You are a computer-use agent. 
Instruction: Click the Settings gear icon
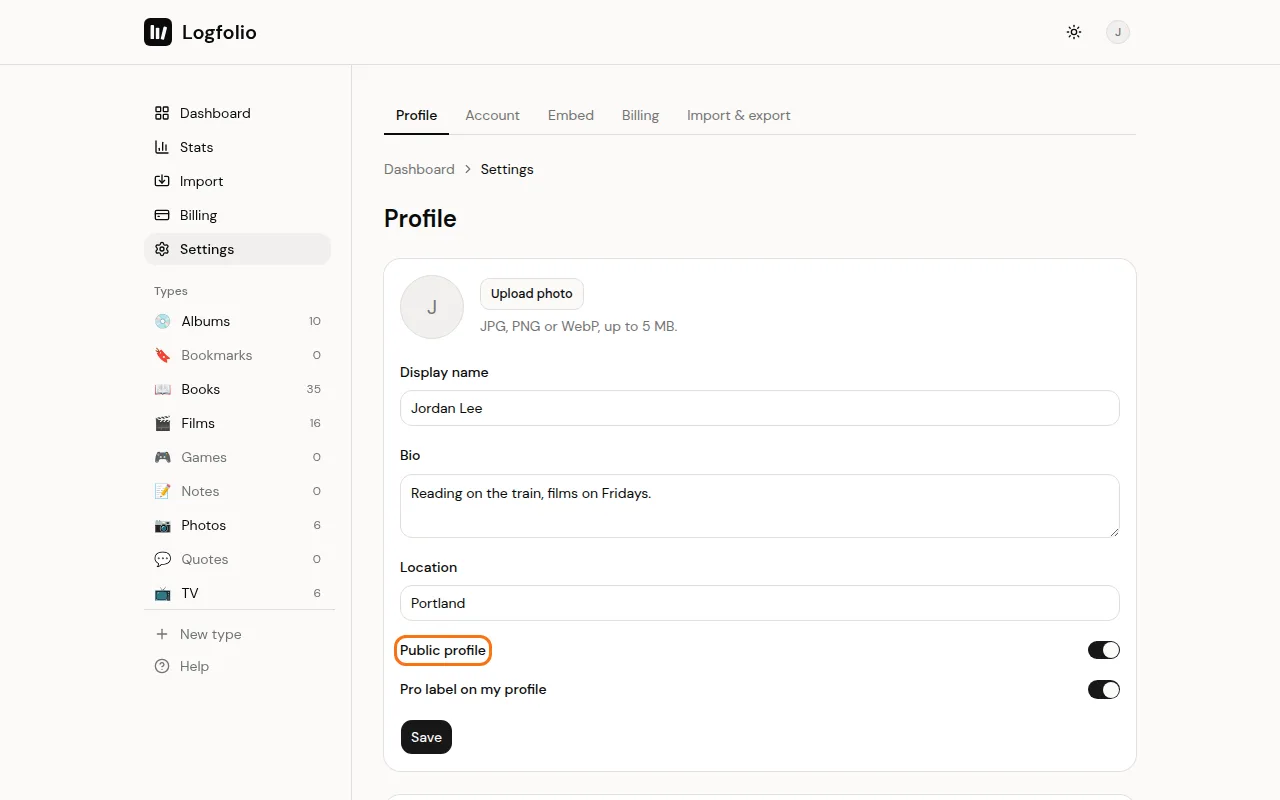(x=162, y=249)
